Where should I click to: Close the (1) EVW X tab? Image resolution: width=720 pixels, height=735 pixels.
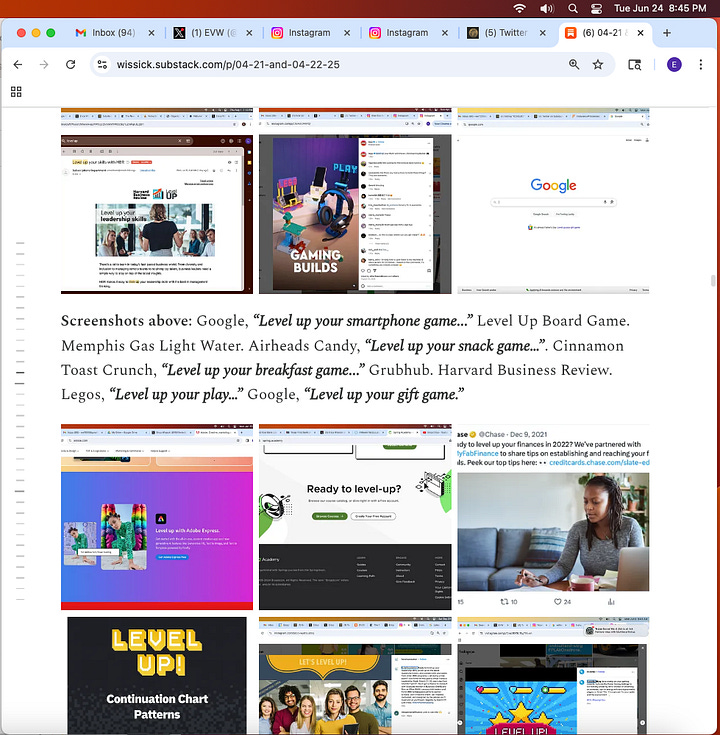[x=249, y=33]
